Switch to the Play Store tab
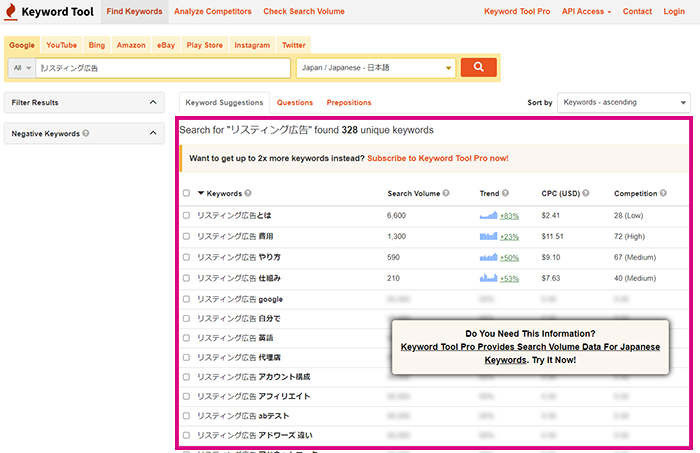The height and width of the screenshot is (453, 700). [204, 45]
